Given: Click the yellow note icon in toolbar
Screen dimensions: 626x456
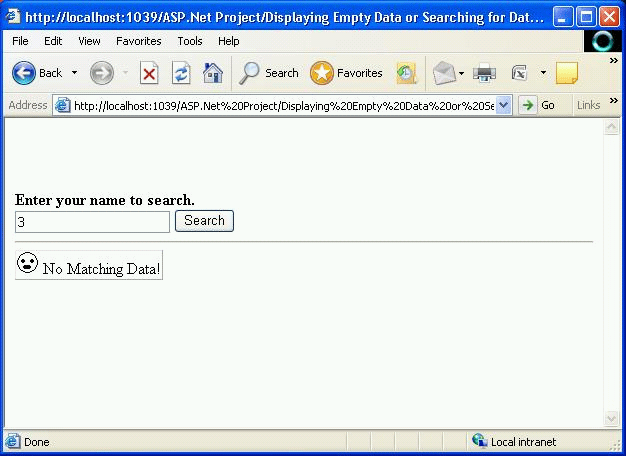Looking at the screenshot, I should tap(567, 73).
